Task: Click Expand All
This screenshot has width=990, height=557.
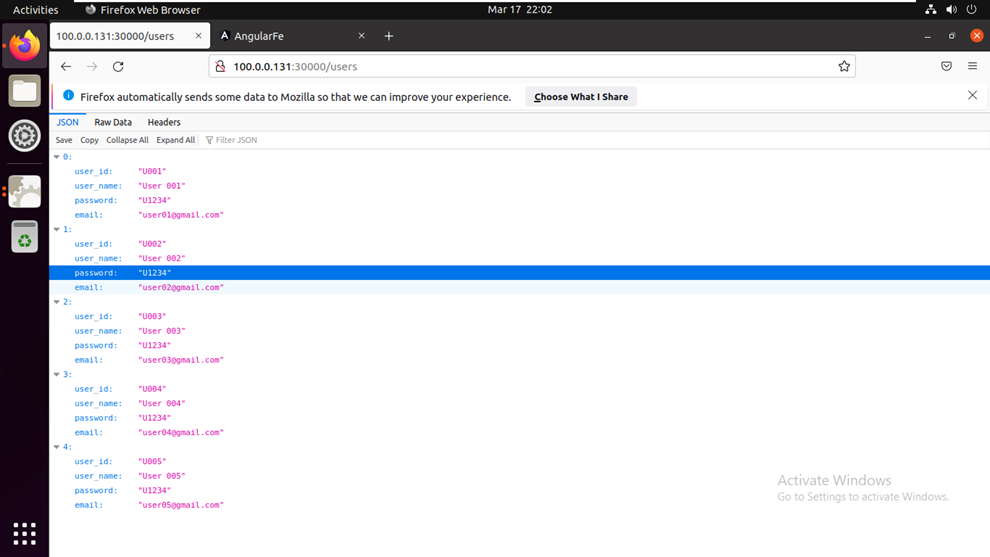Action: 176,140
